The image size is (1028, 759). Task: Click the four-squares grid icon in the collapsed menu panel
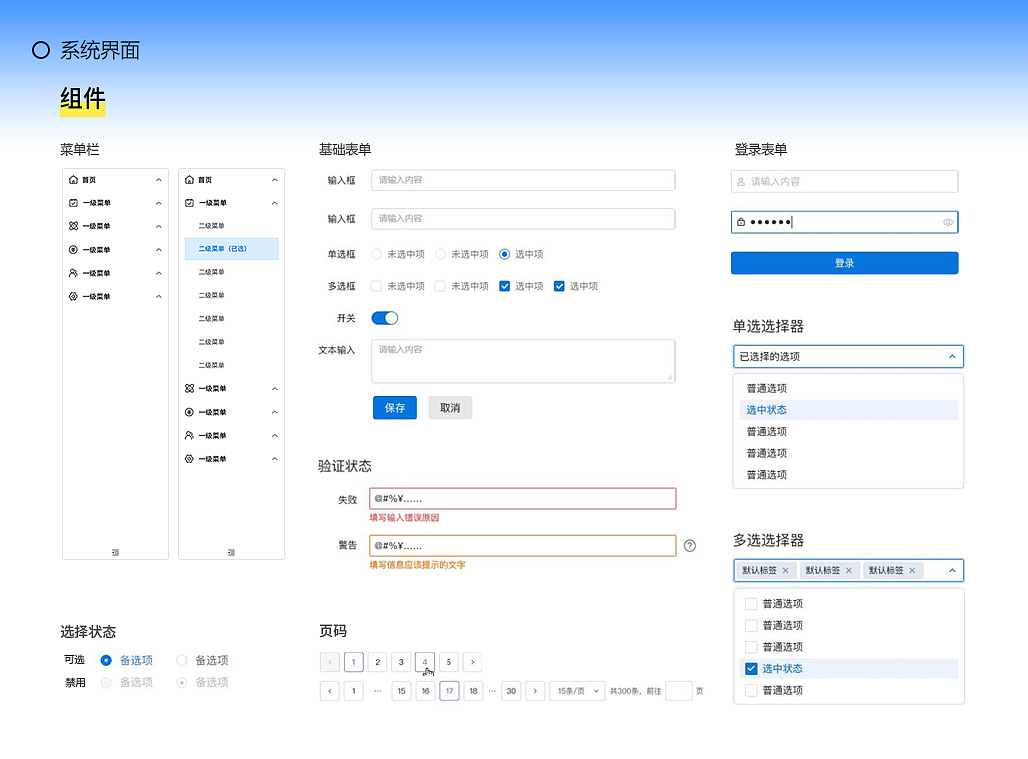click(73, 226)
